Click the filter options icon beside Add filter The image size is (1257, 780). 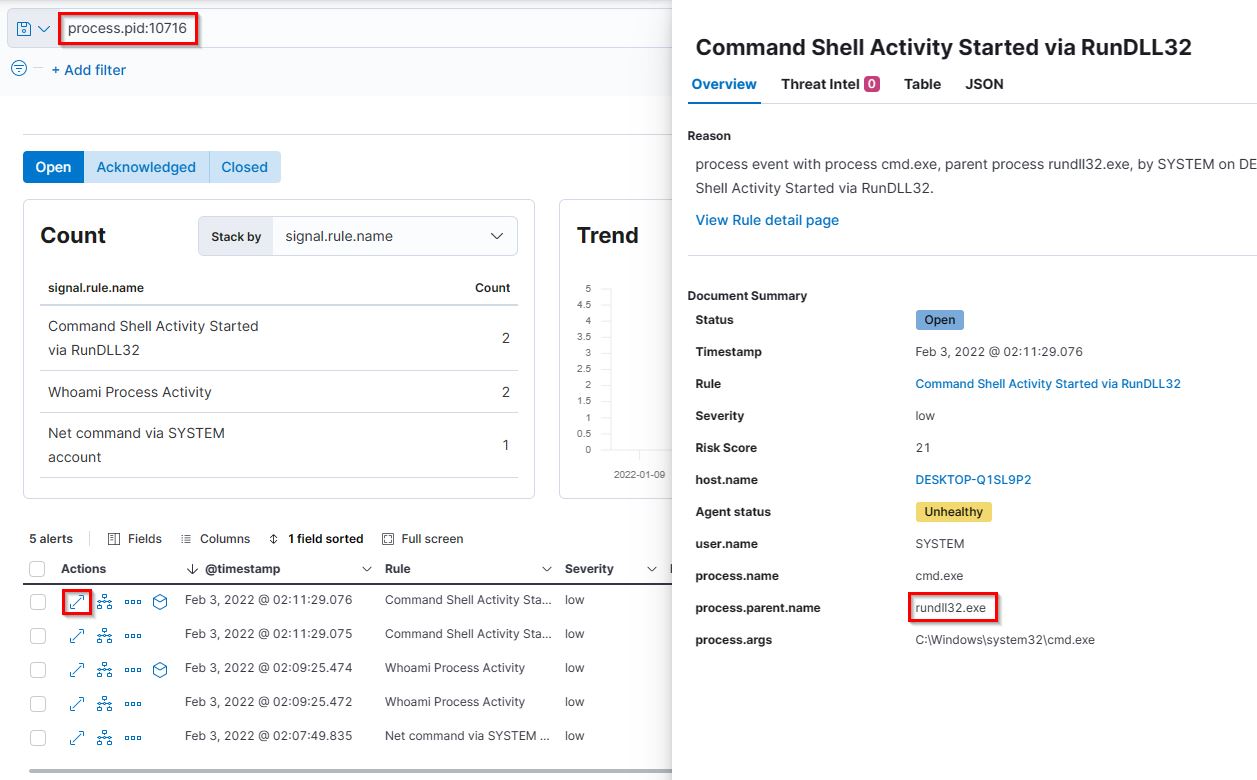pyautogui.click(x=18, y=69)
